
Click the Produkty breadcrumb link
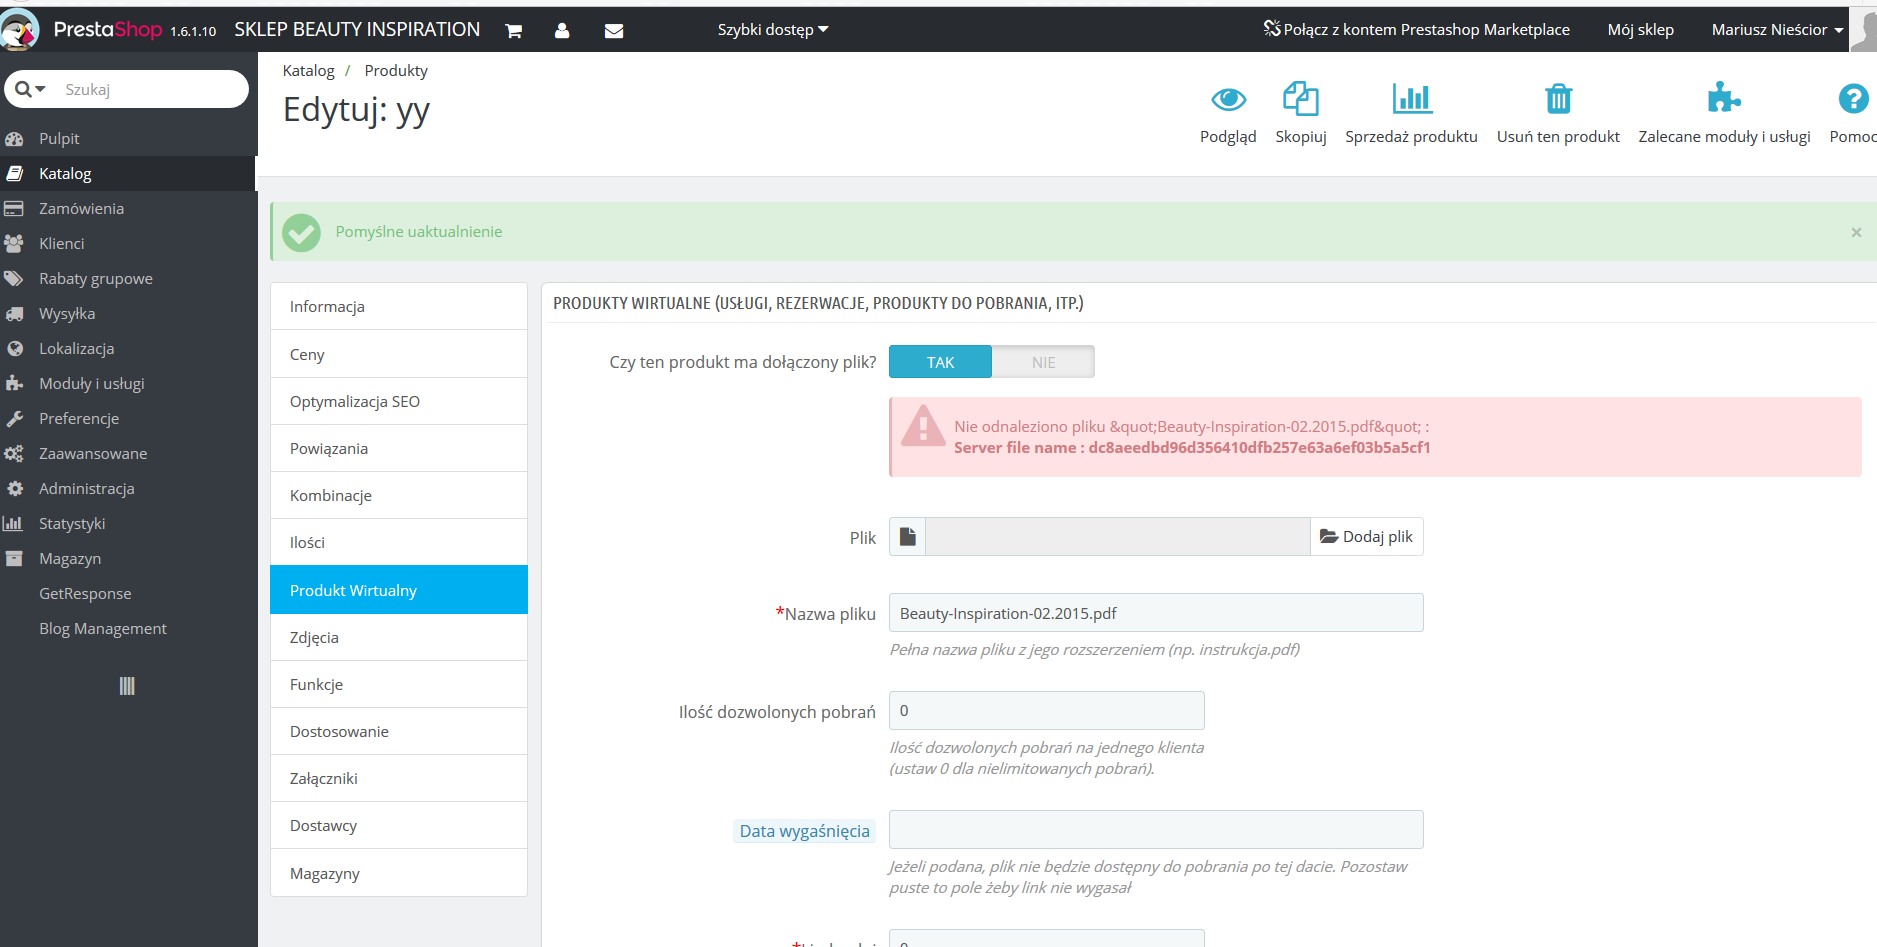[396, 71]
